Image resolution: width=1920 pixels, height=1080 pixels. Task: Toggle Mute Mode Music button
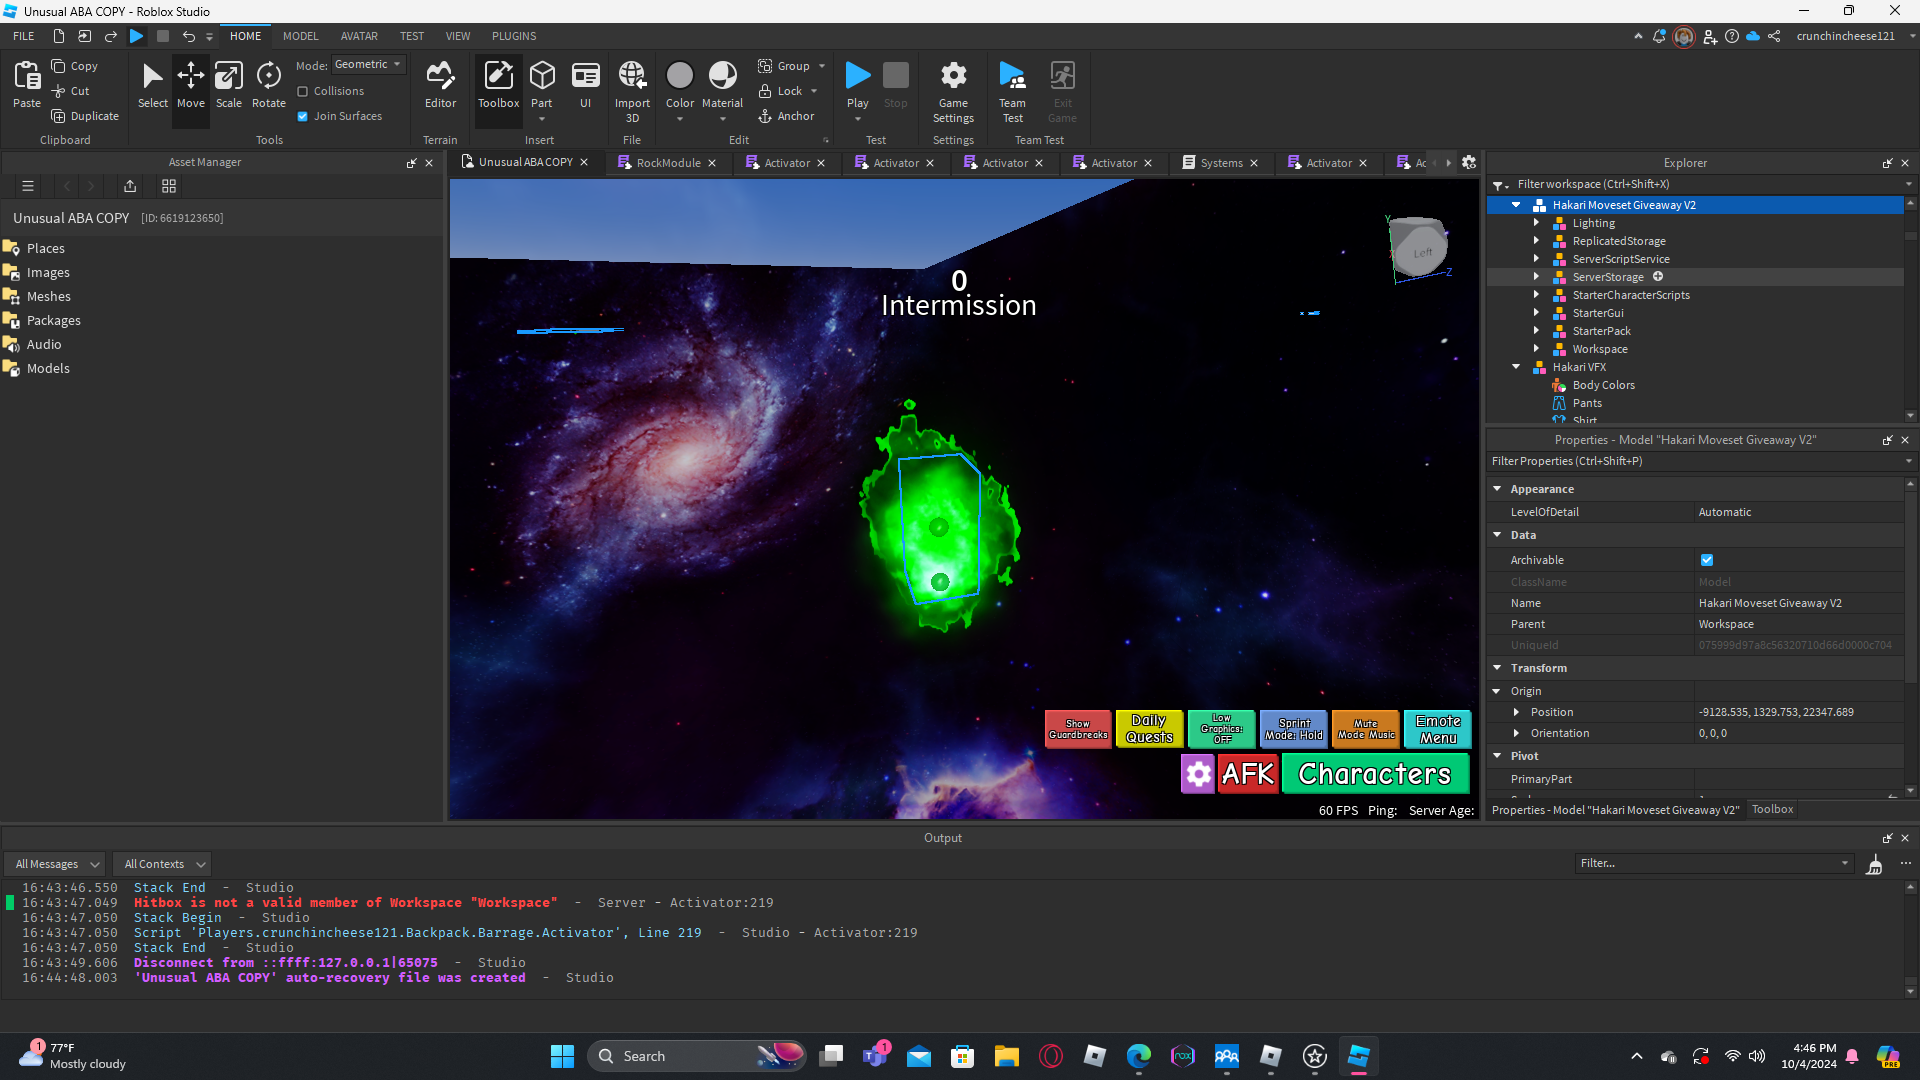[1366, 729]
